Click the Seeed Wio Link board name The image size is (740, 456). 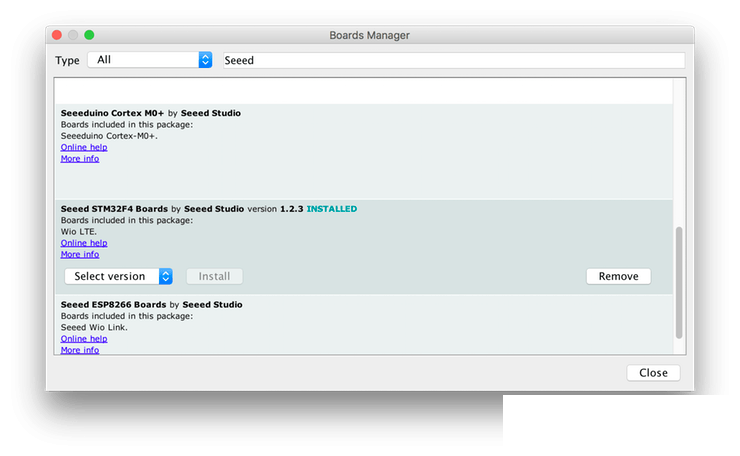94,328
